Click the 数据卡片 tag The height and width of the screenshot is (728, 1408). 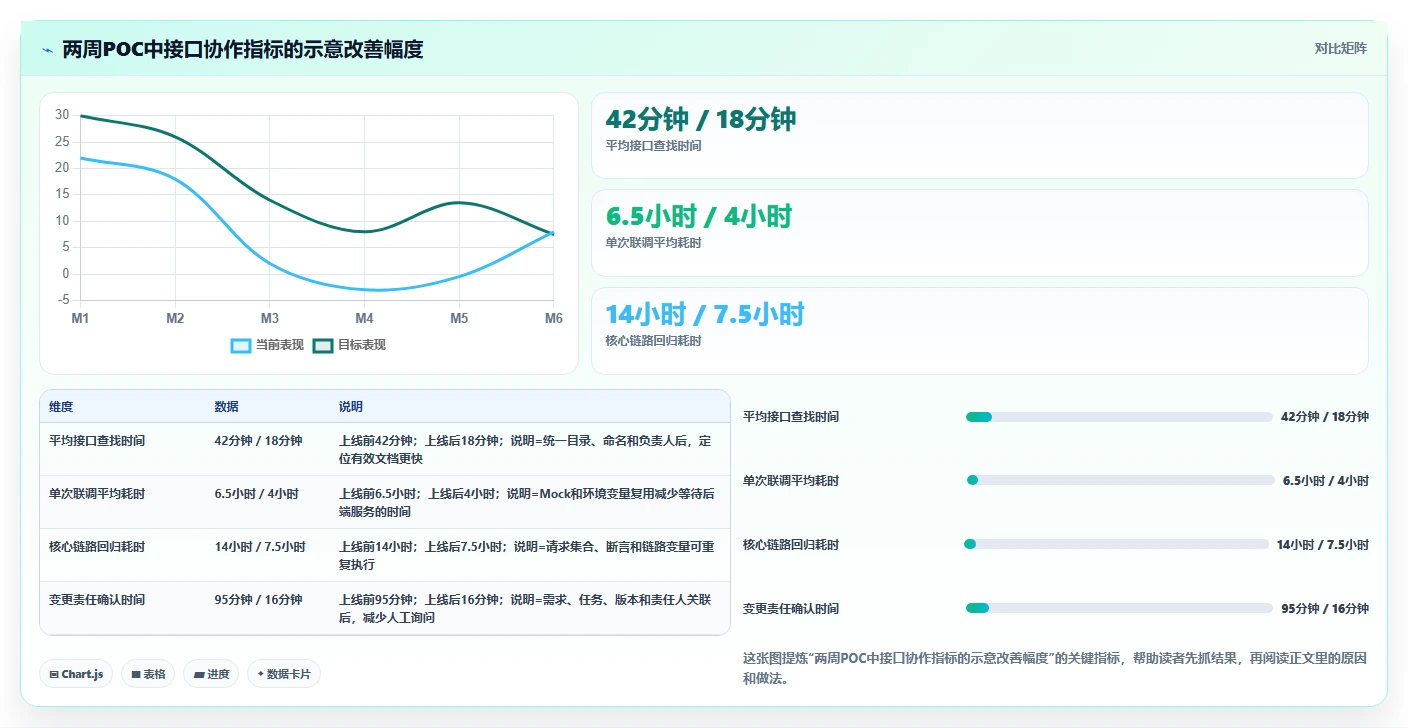click(x=284, y=674)
